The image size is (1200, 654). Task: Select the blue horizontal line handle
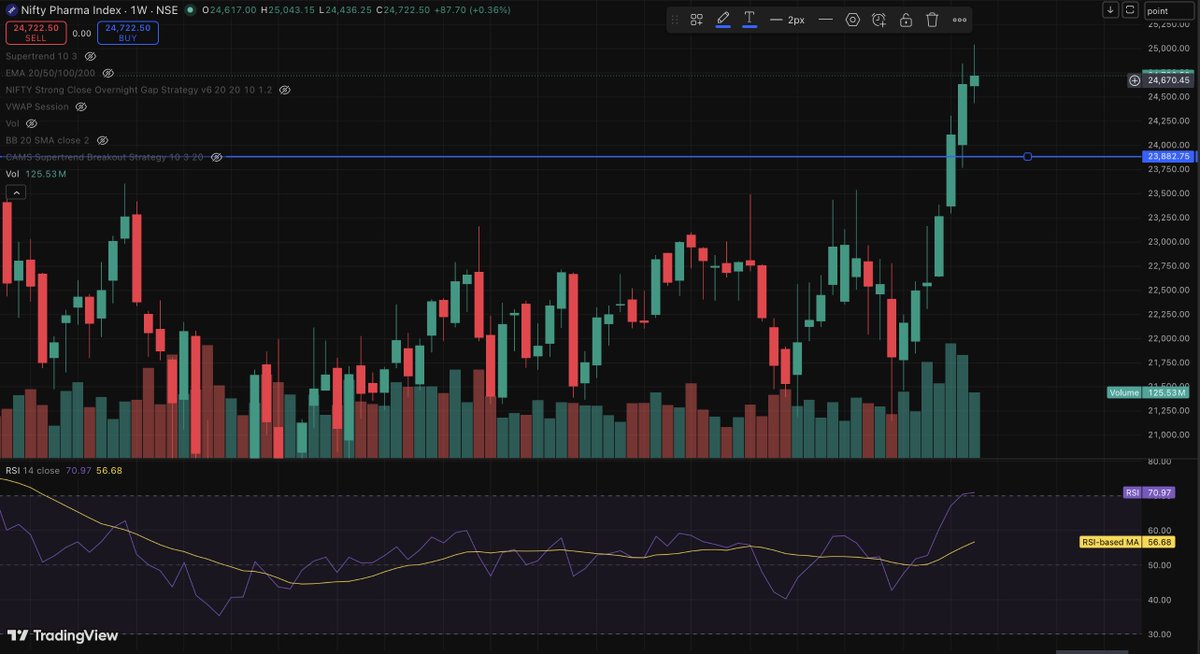click(x=1027, y=157)
